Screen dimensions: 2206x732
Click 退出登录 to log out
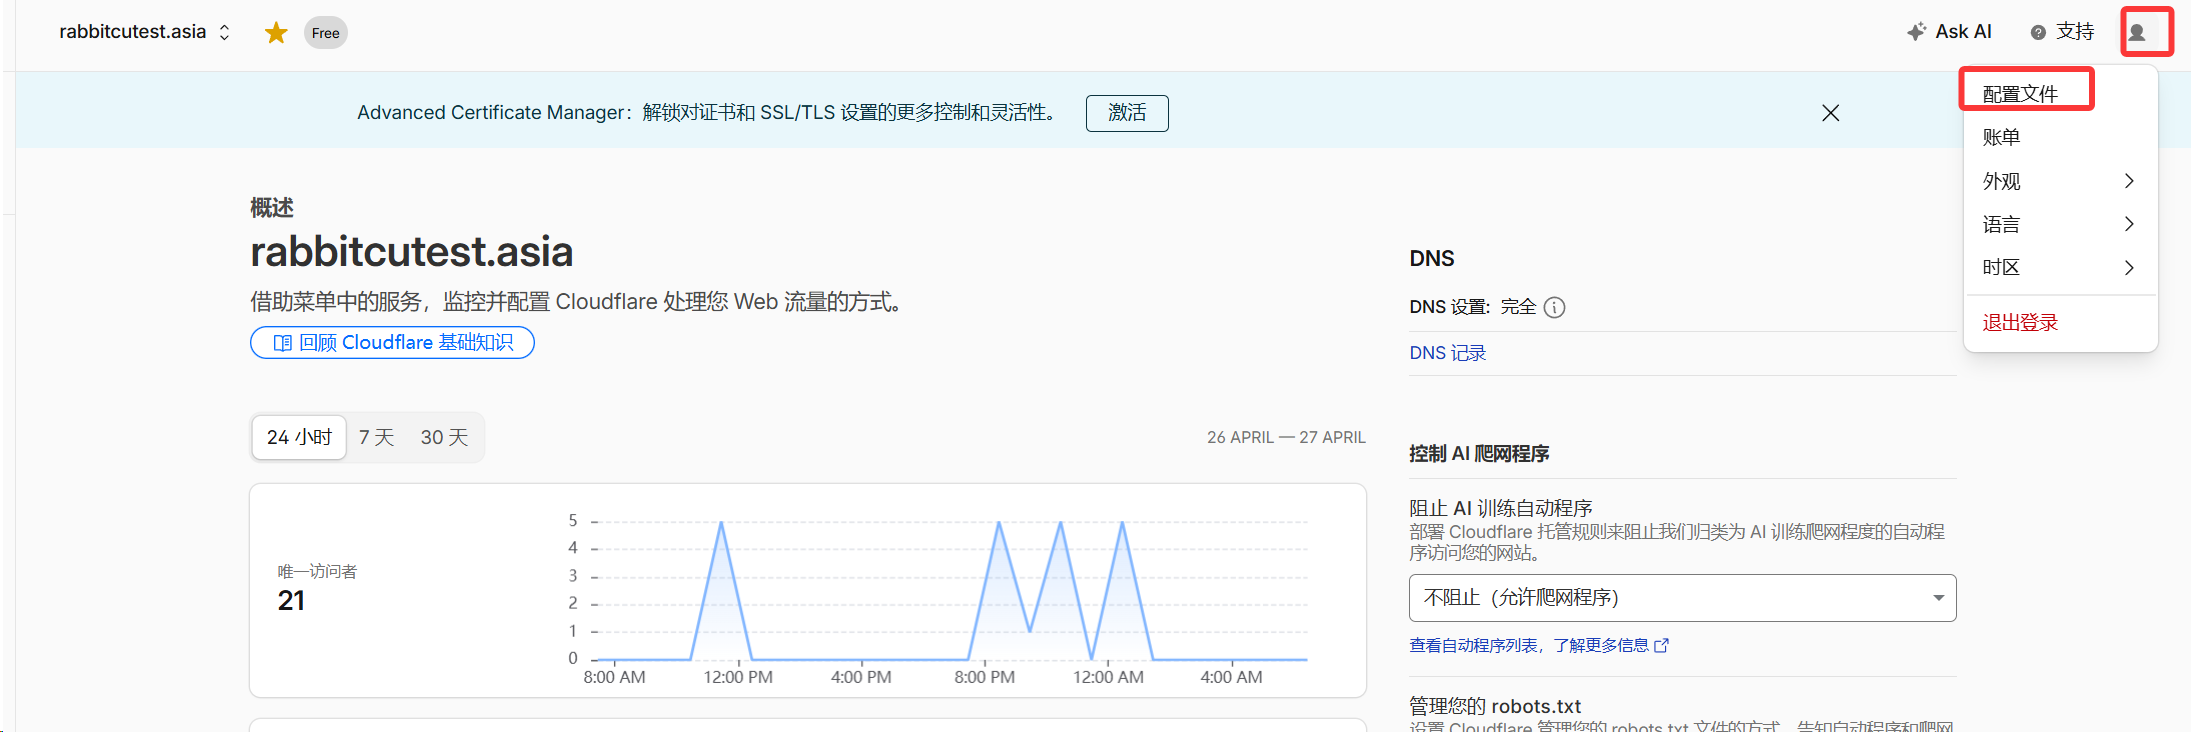tap(2020, 322)
